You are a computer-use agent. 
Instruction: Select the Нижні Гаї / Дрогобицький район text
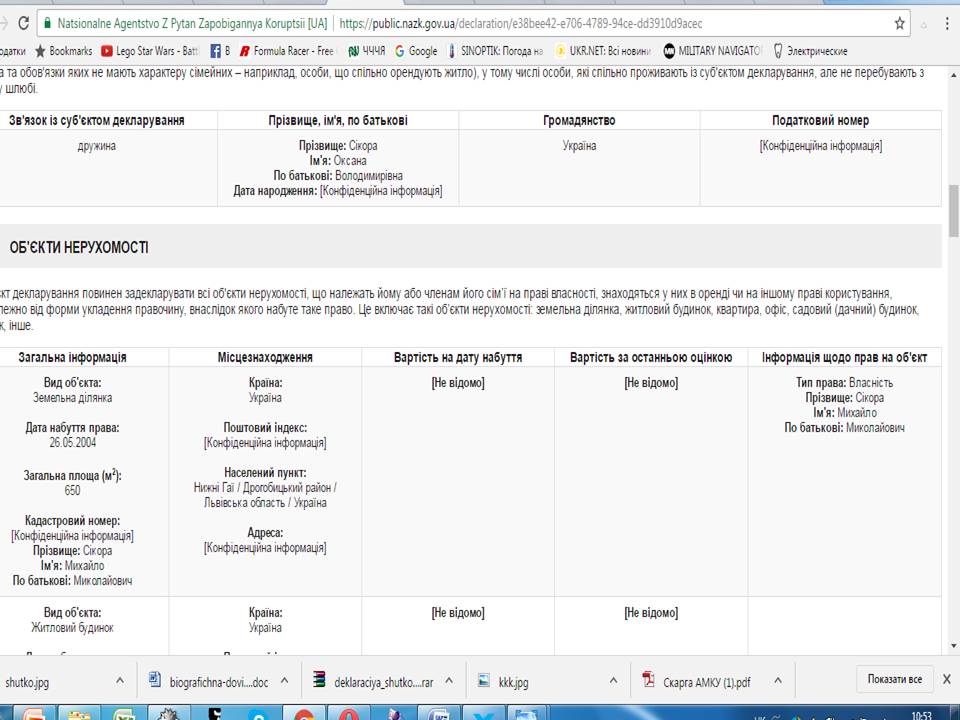[x=265, y=488]
